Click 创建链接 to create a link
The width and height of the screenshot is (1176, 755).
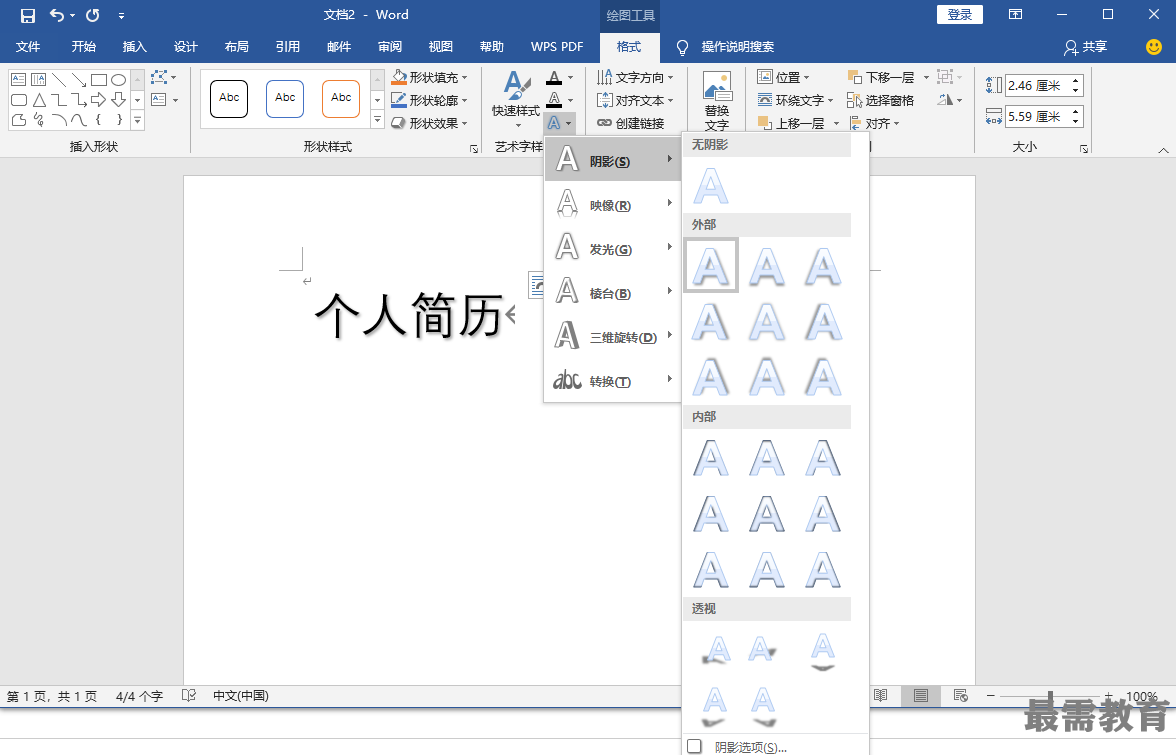pos(631,123)
